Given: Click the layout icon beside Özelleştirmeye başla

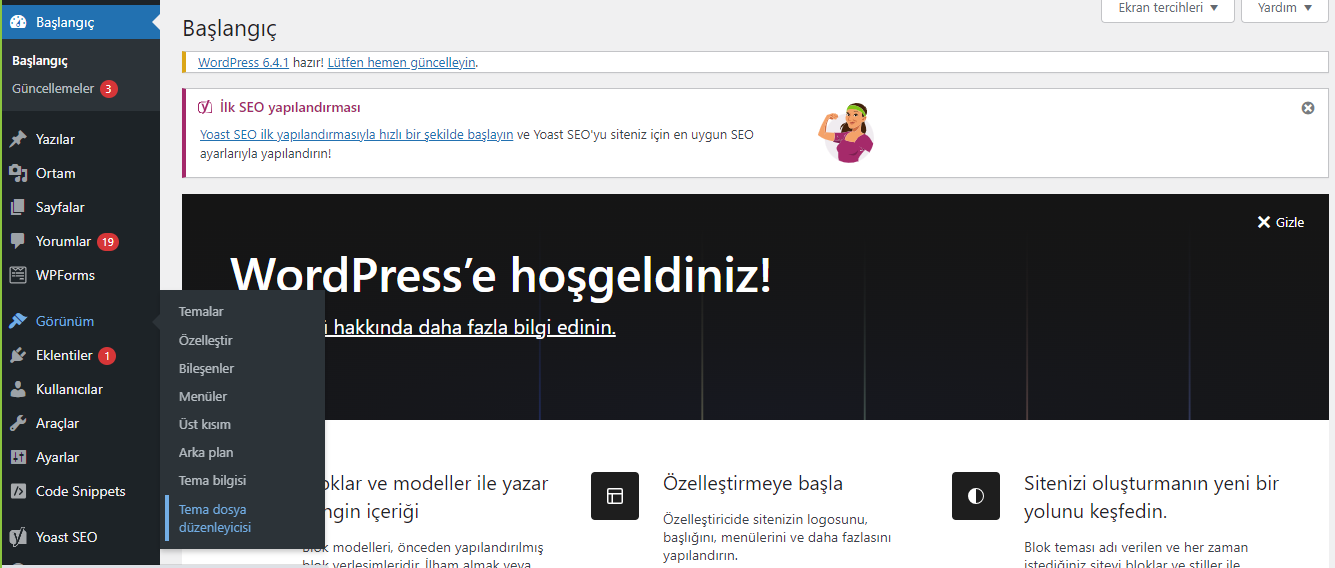Looking at the screenshot, I should [615, 495].
